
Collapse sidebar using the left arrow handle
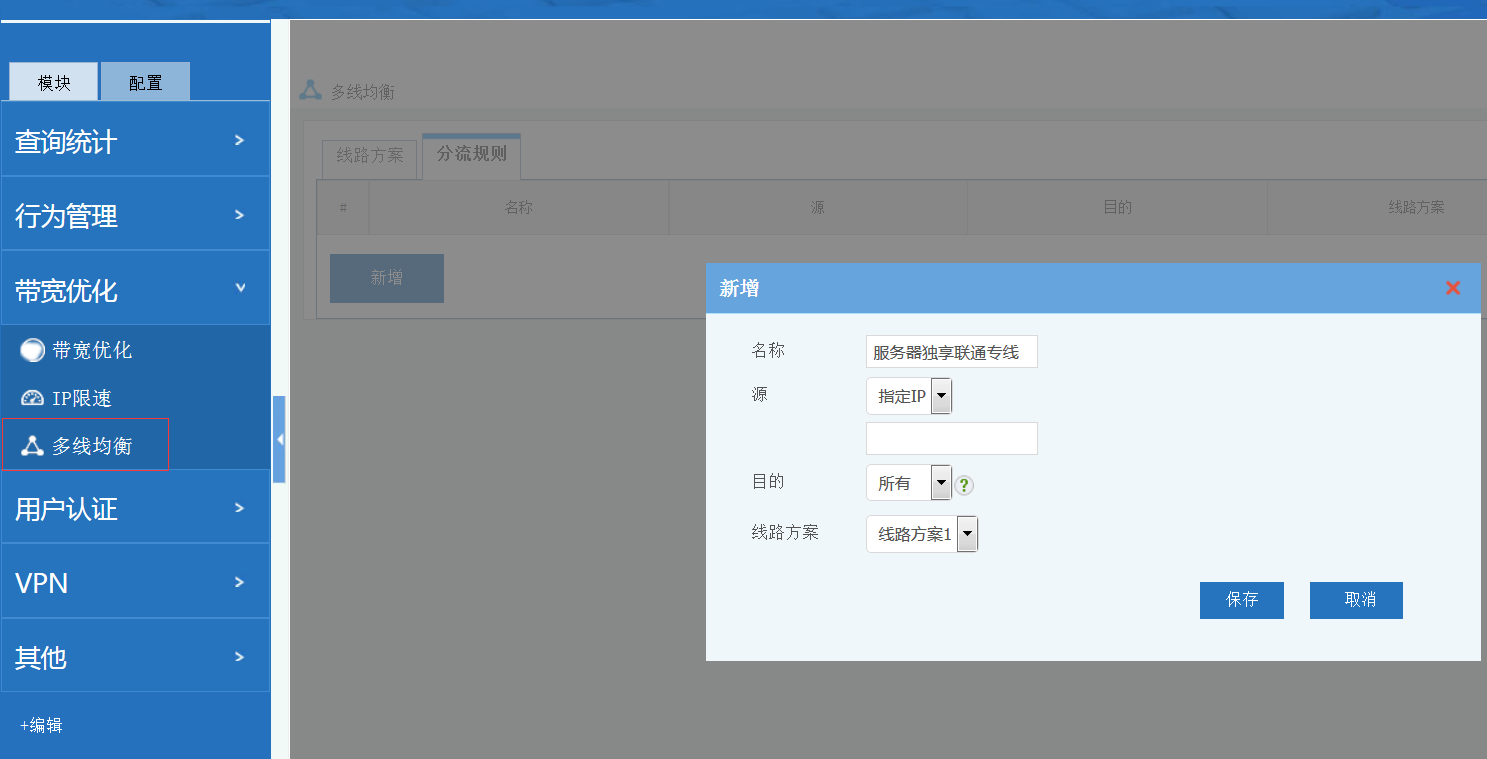click(279, 439)
